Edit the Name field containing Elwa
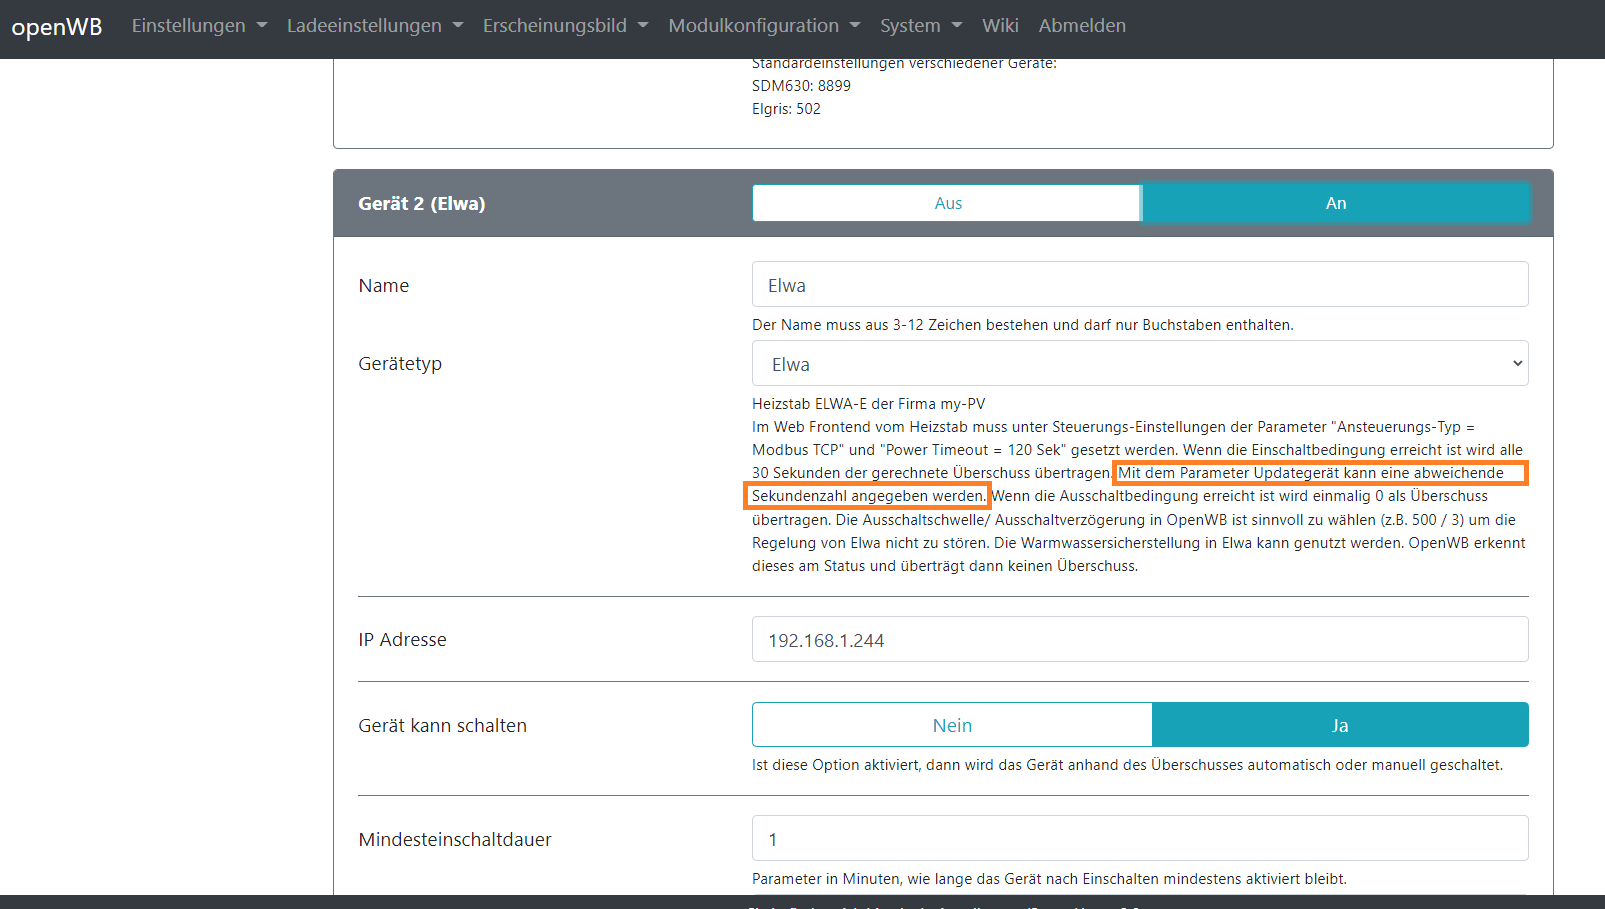Image resolution: width=1605 pixels, height=909 pixels. (x=1140, y=285)
